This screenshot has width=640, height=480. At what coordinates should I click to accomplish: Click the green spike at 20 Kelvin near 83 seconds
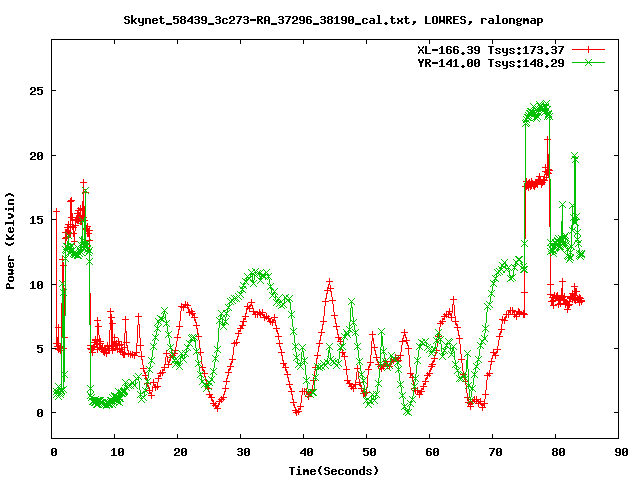[575, 156]
